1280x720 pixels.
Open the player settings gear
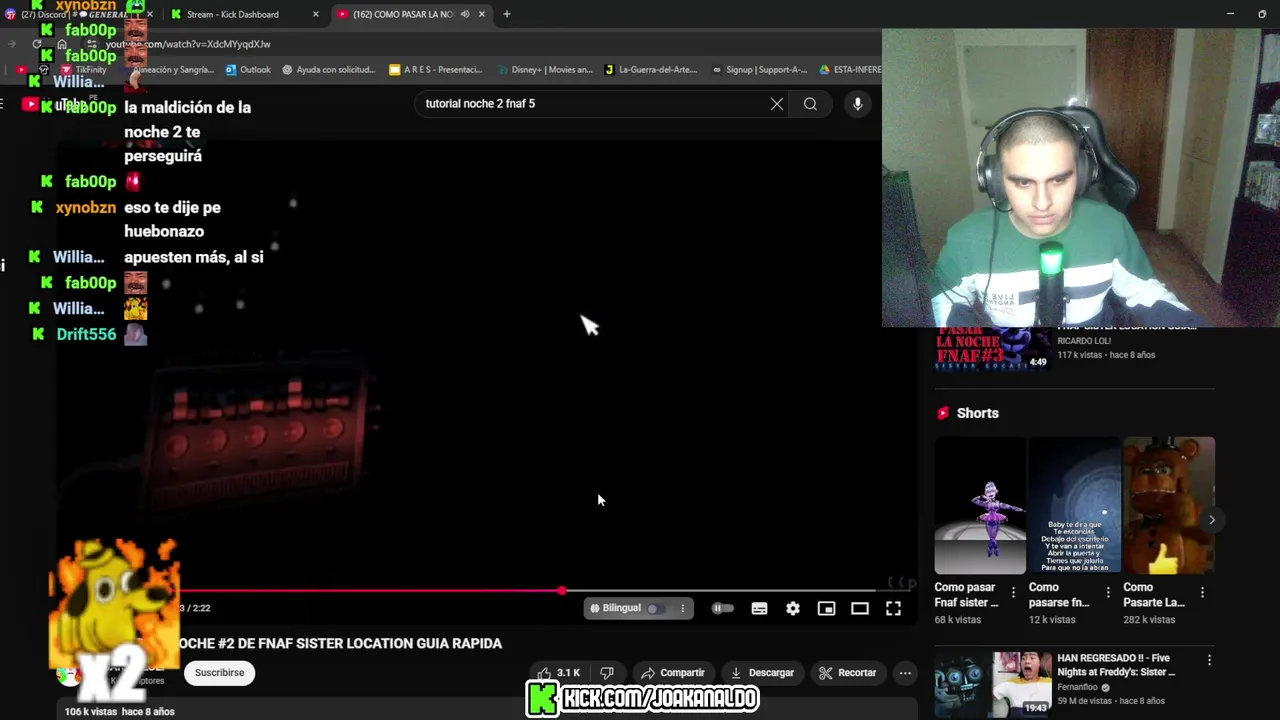(793, 608)
